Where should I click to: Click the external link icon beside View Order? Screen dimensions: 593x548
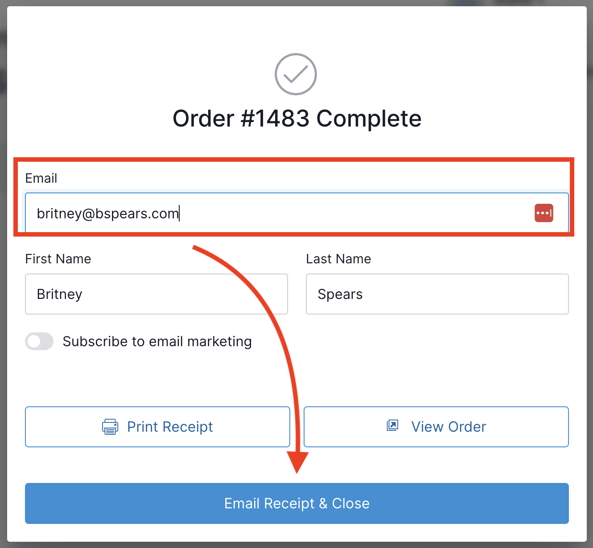[x=393, y=425]
